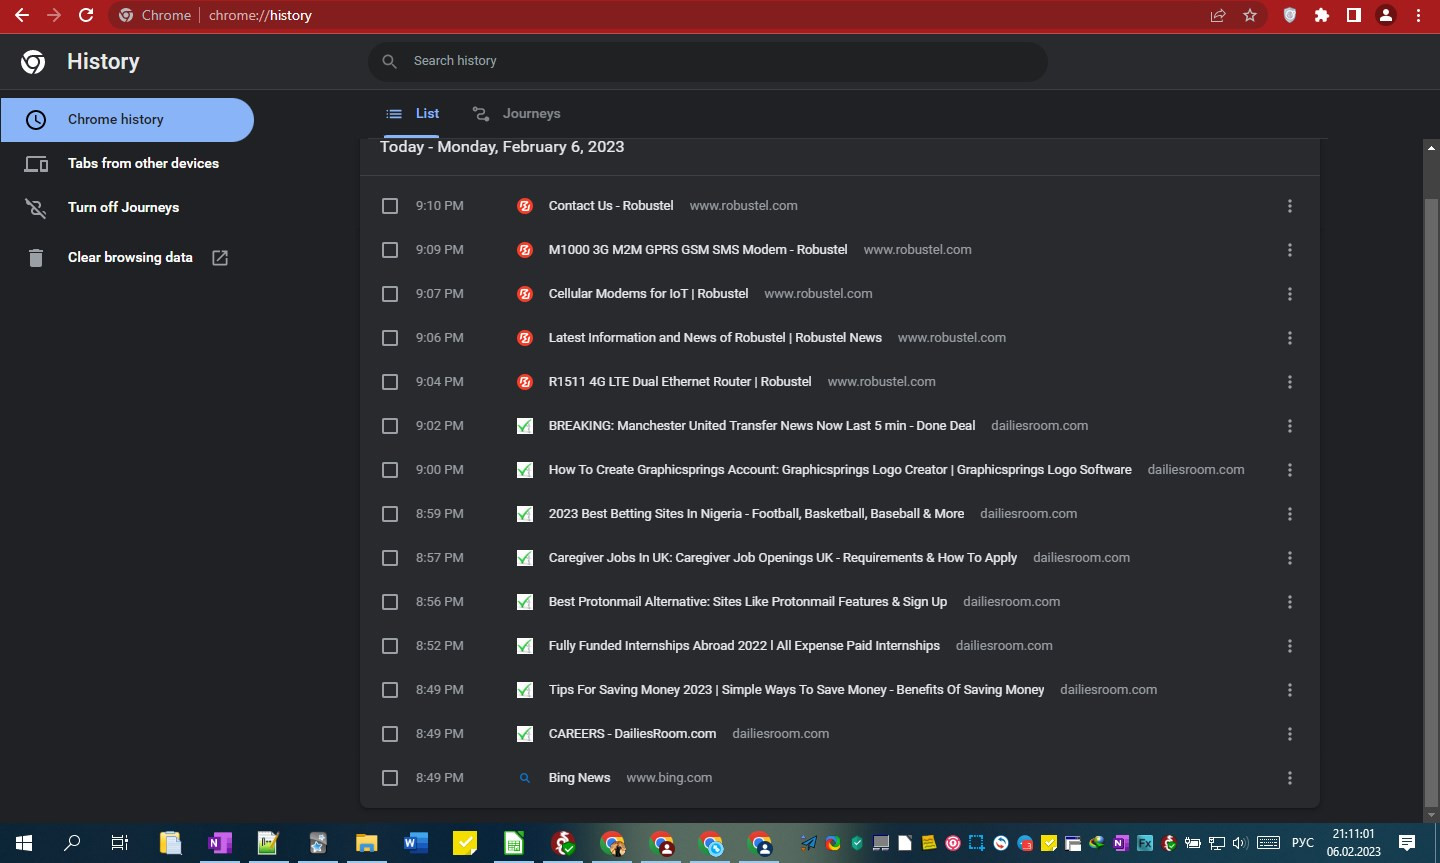Image resolution: width=1440 pixels, height=863 pixels.
Task: Check the Best Betting Sites in Nigeria entry
Action: click(390, 514)
